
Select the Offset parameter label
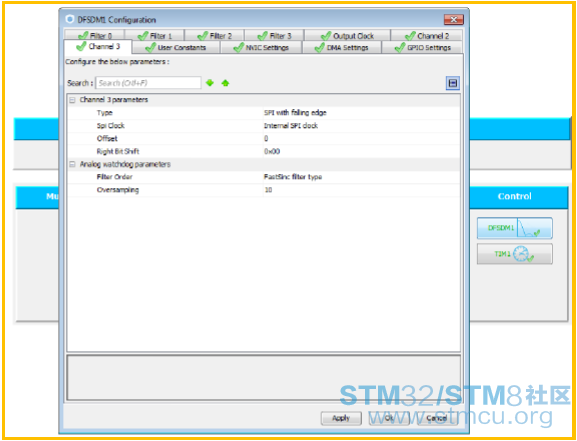107,138
